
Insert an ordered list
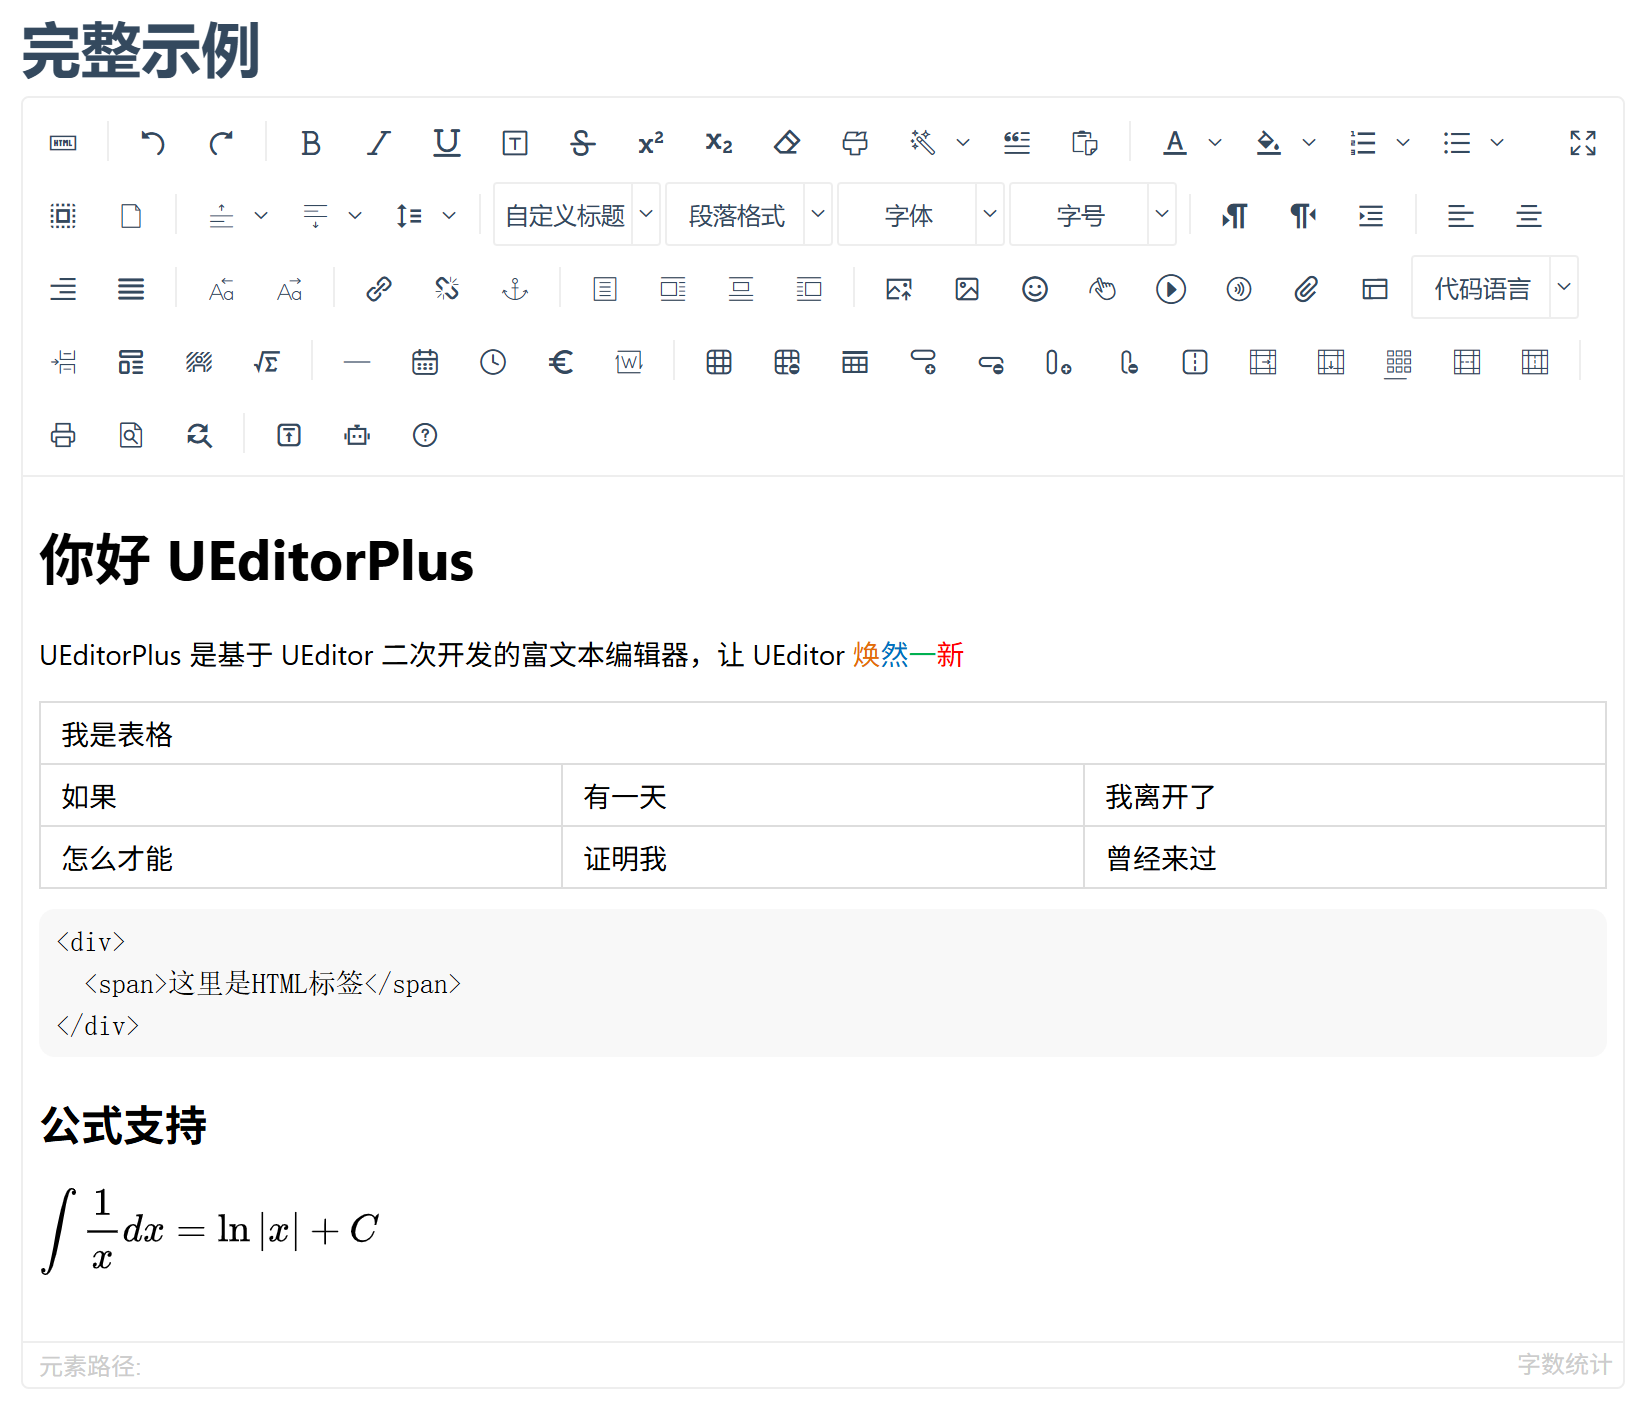pos(1363,143)
